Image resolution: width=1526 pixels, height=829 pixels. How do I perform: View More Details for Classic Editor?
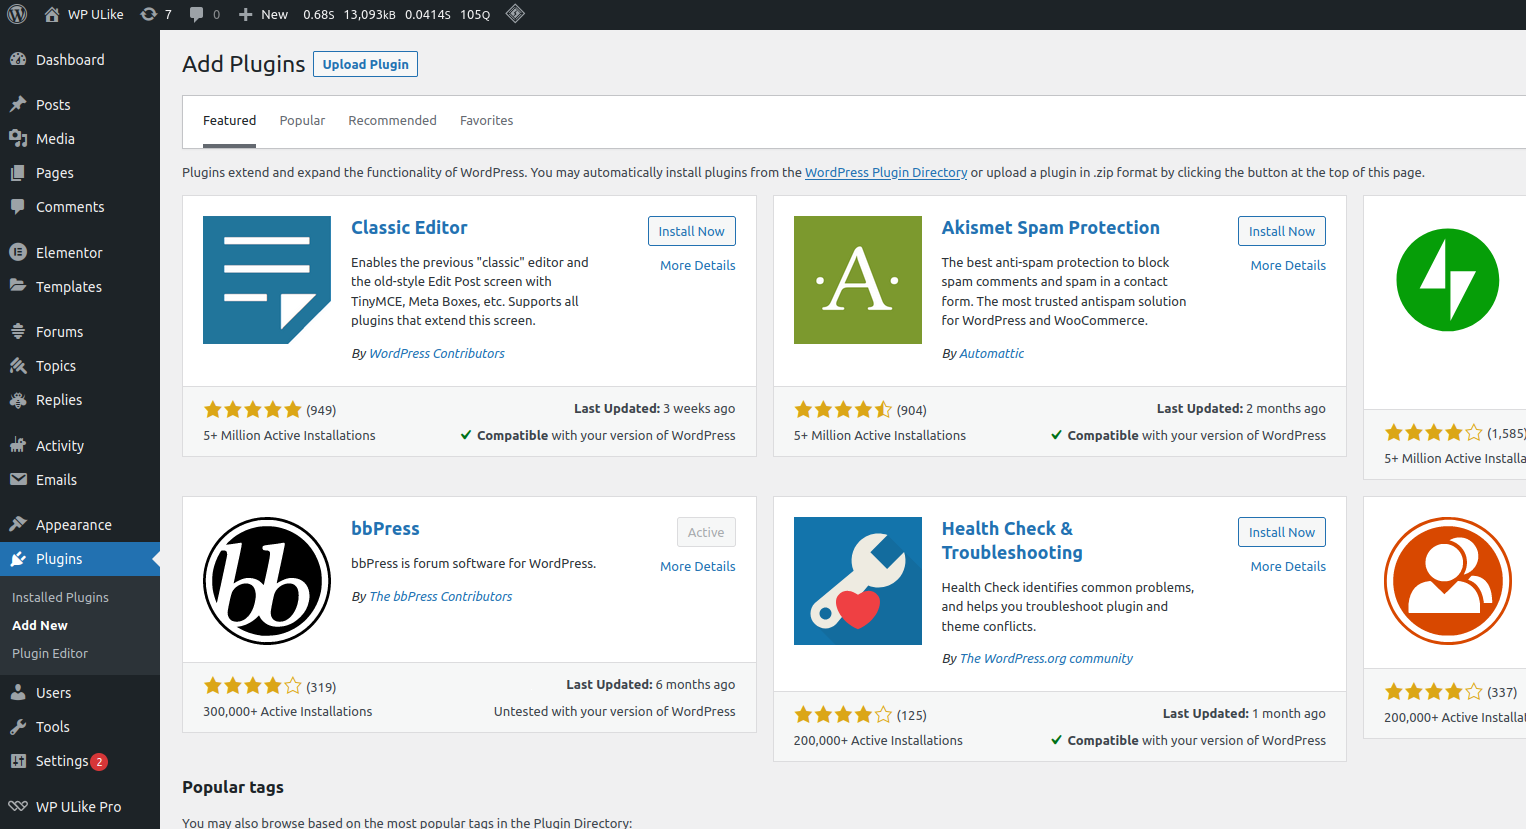point(698,265)
